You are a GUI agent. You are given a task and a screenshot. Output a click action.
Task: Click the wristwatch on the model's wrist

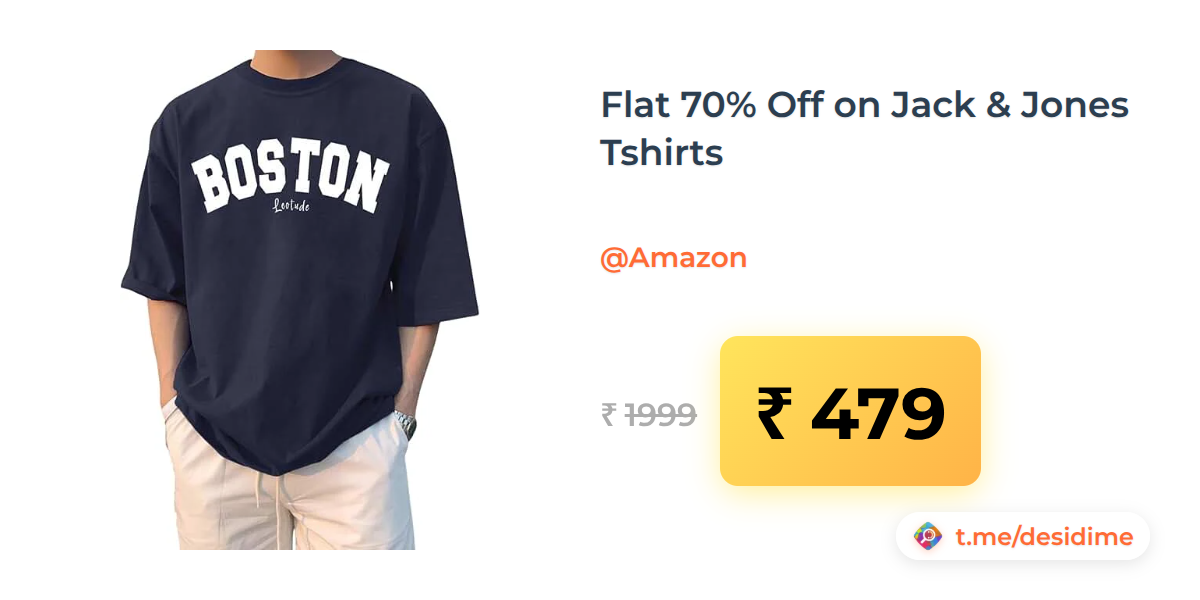coord(404,423)
